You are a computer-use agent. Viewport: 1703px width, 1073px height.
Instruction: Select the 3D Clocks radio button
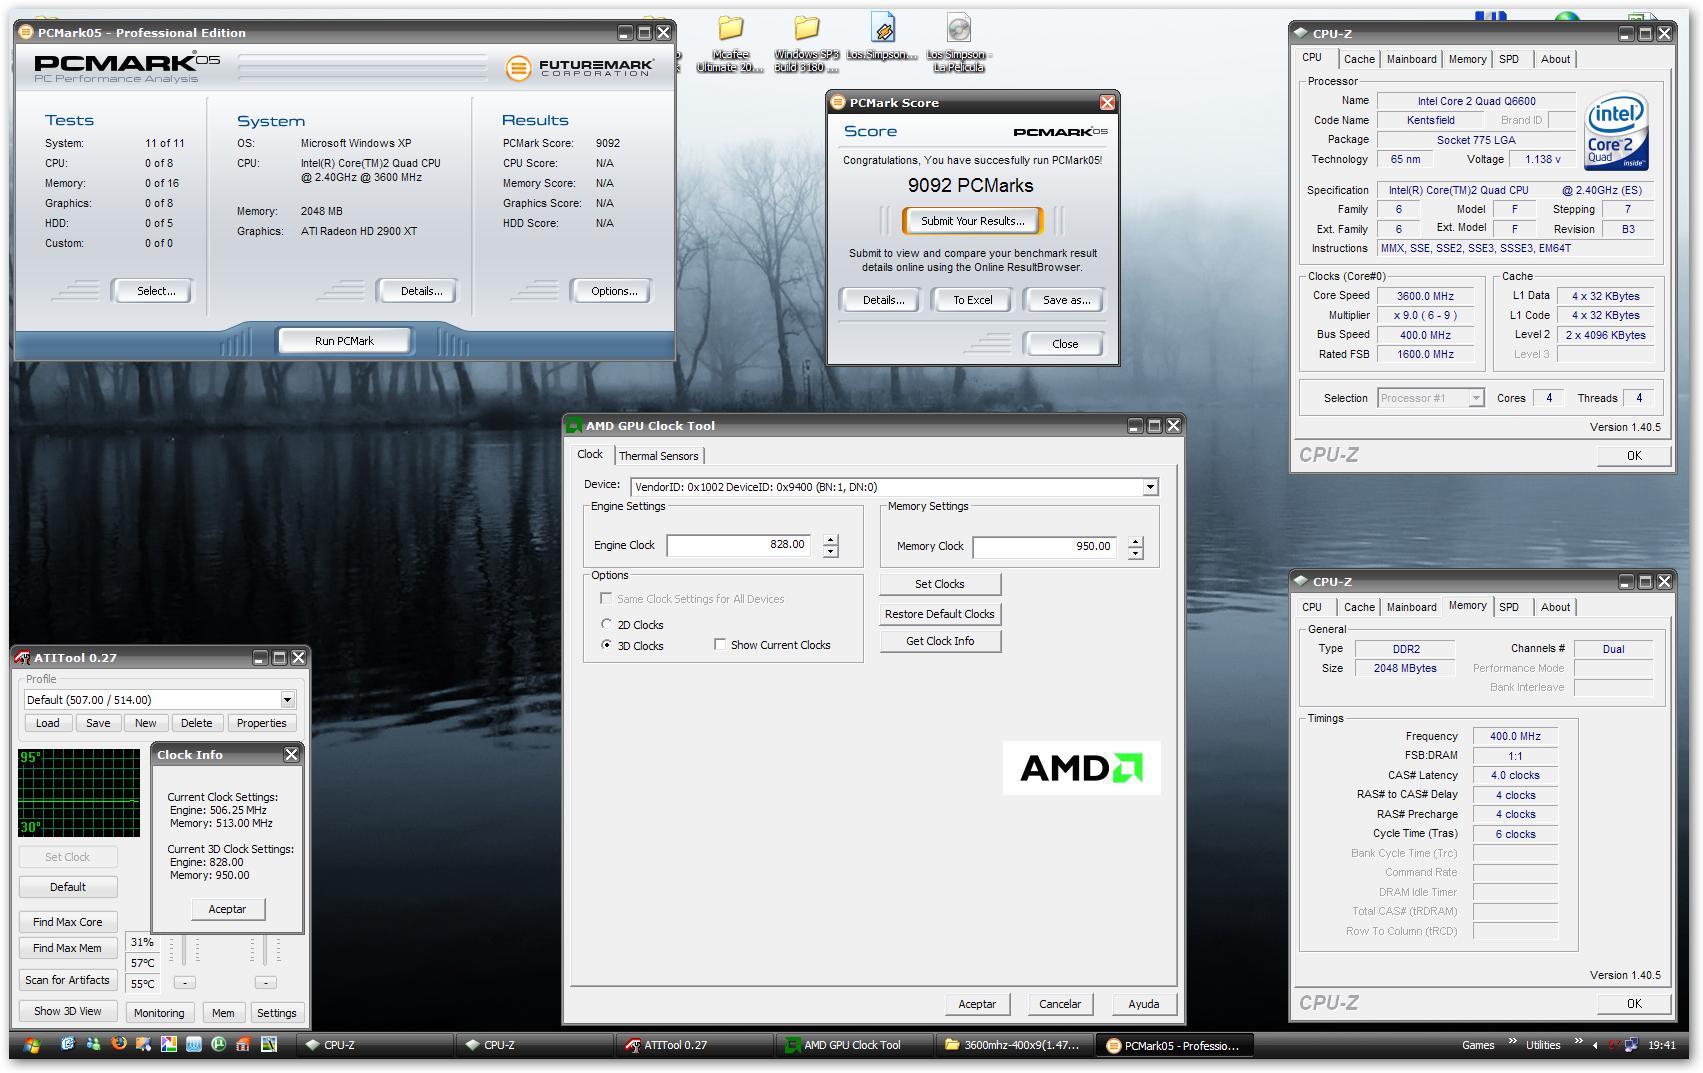click(x=606, y=645)
